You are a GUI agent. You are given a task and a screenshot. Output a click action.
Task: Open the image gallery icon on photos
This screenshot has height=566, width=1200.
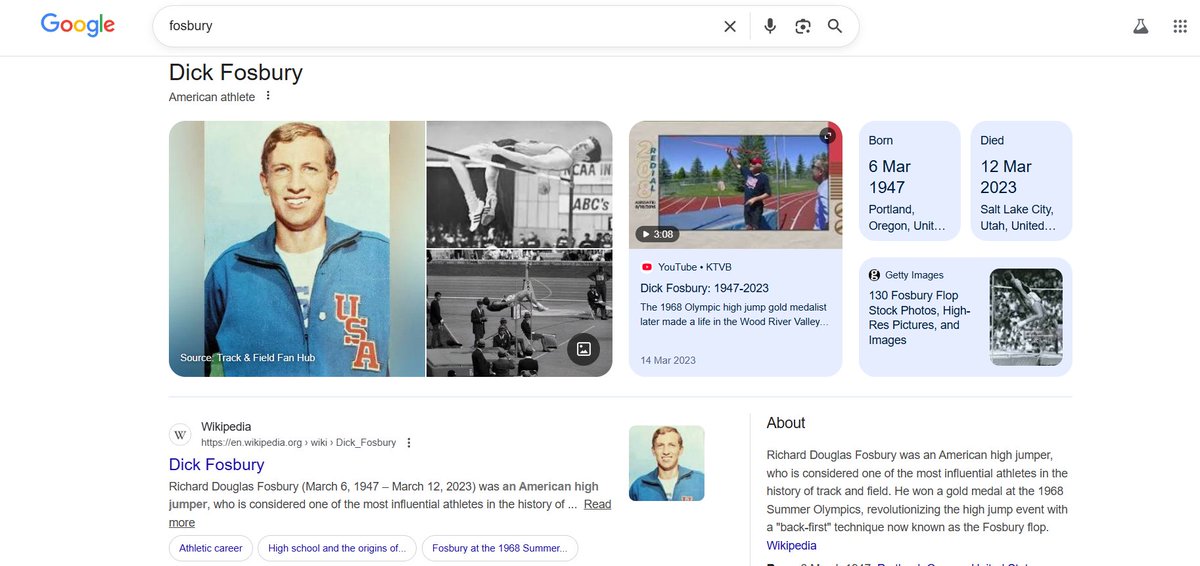pos(584,350)
